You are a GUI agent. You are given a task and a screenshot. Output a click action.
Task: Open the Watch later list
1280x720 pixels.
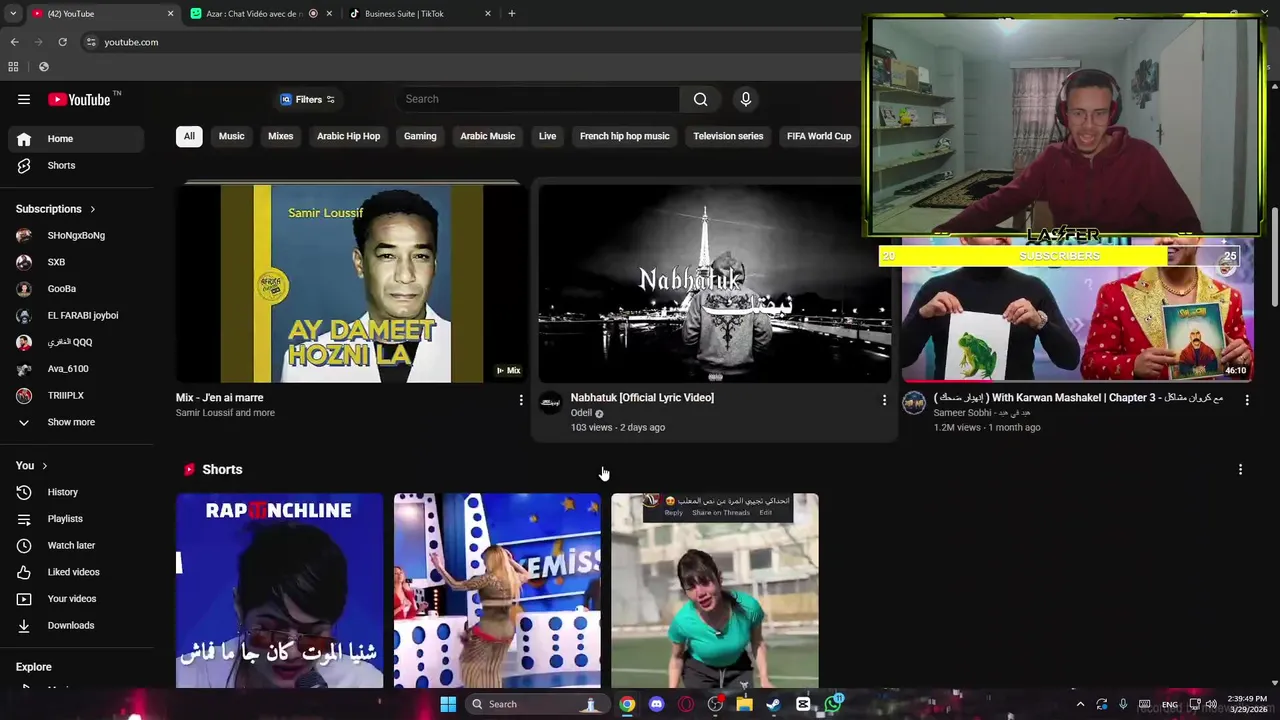[76, 545]
